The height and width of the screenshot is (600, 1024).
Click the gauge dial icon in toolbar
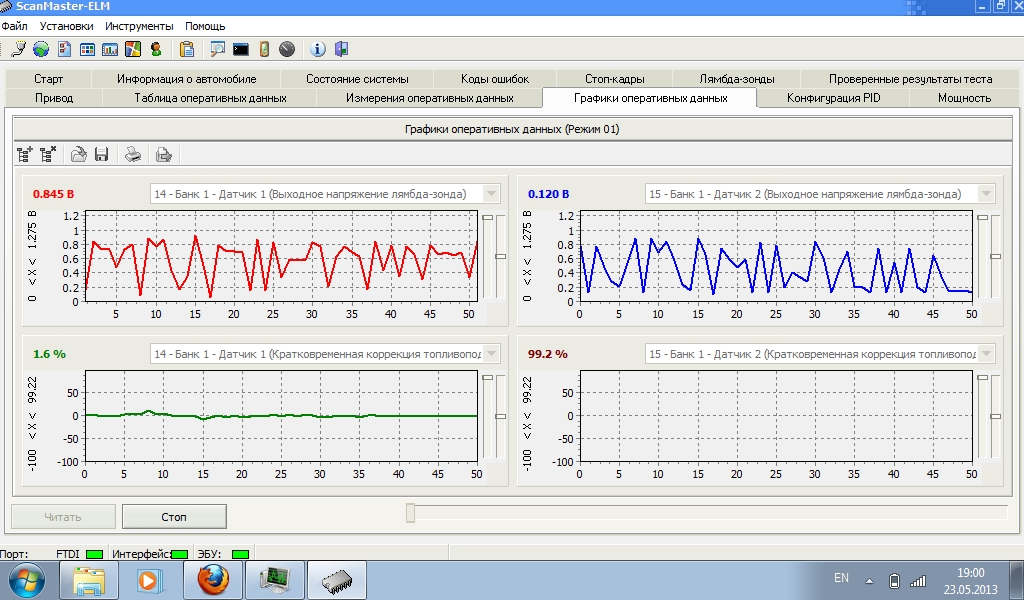287,48
